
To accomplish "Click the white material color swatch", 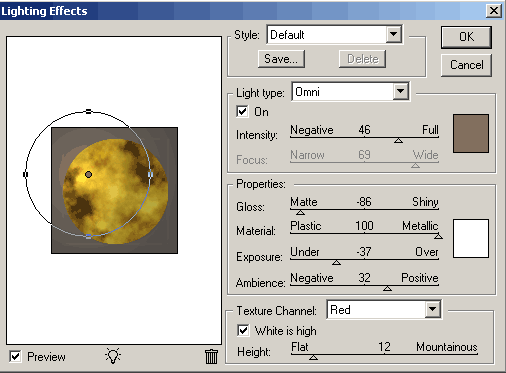I will coord(471,238).
